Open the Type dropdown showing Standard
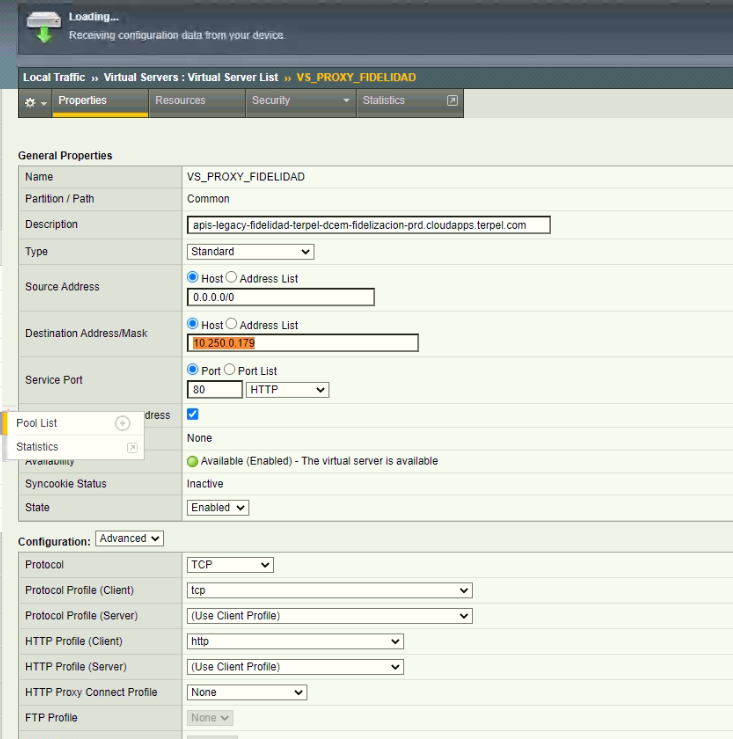Viewport: 733px width, 739px height. tap(250, 252)
